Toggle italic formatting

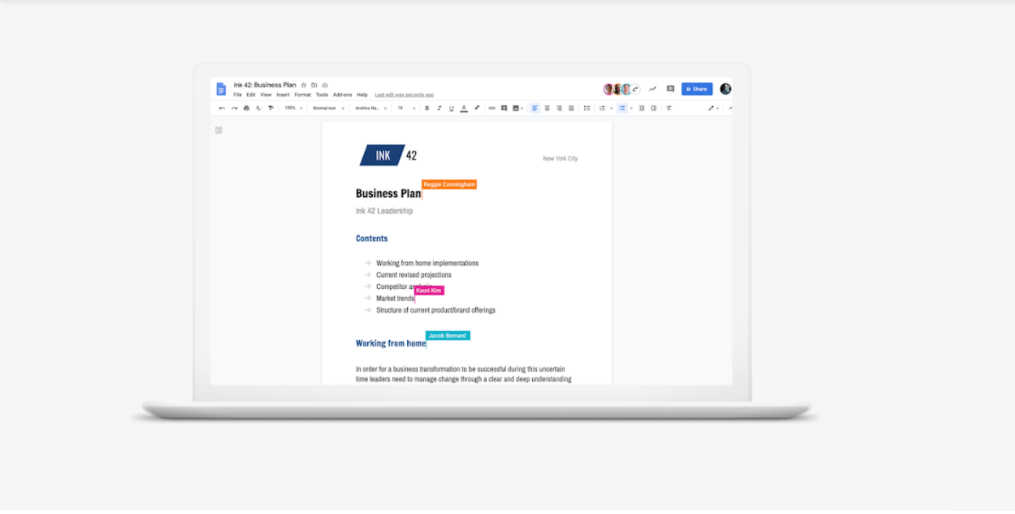click(439, 108)
